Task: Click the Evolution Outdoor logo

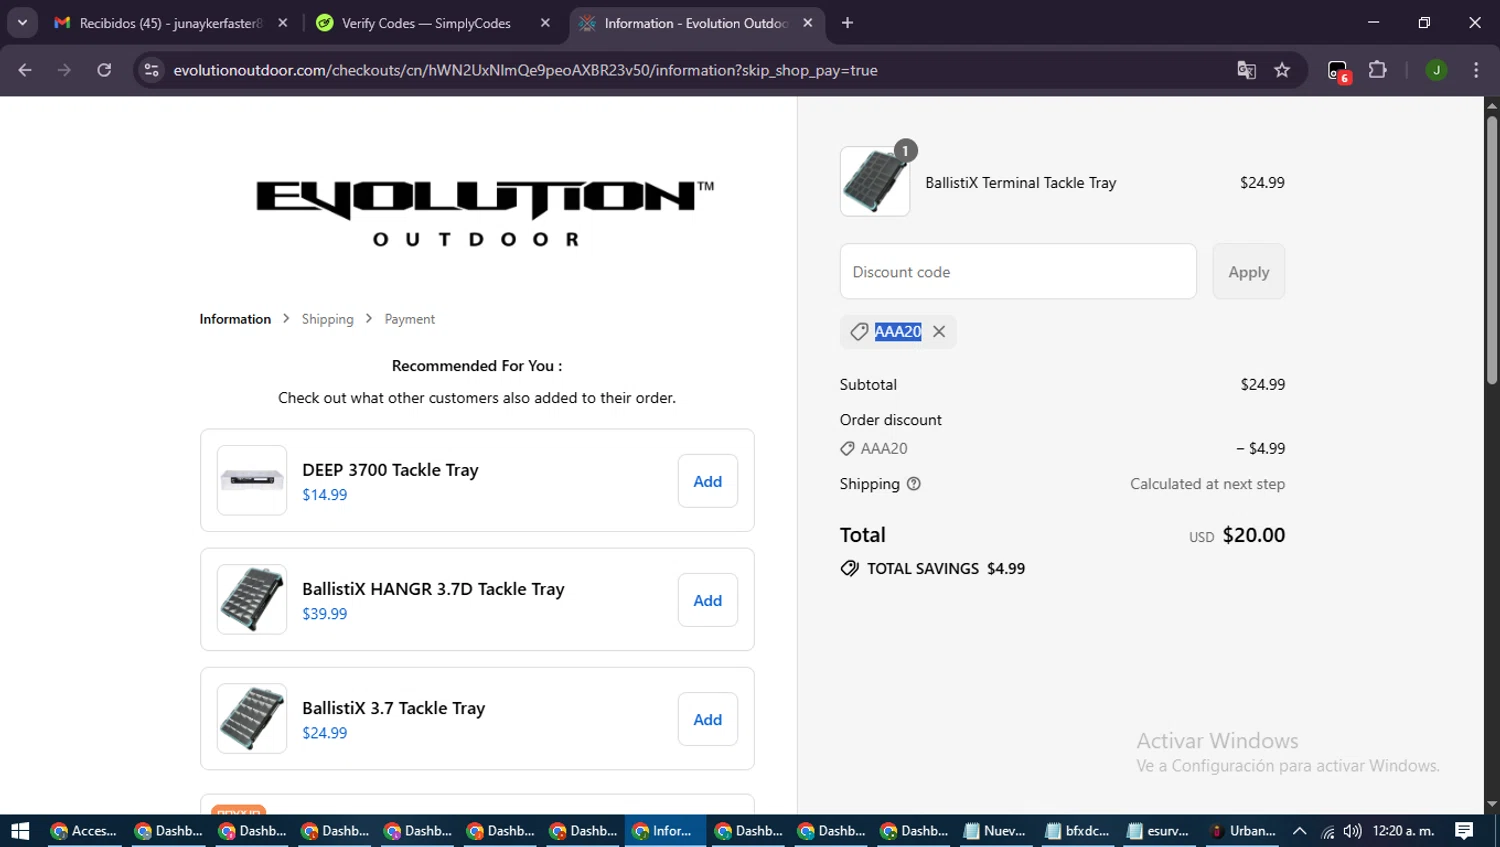Action: pos(485,213)
